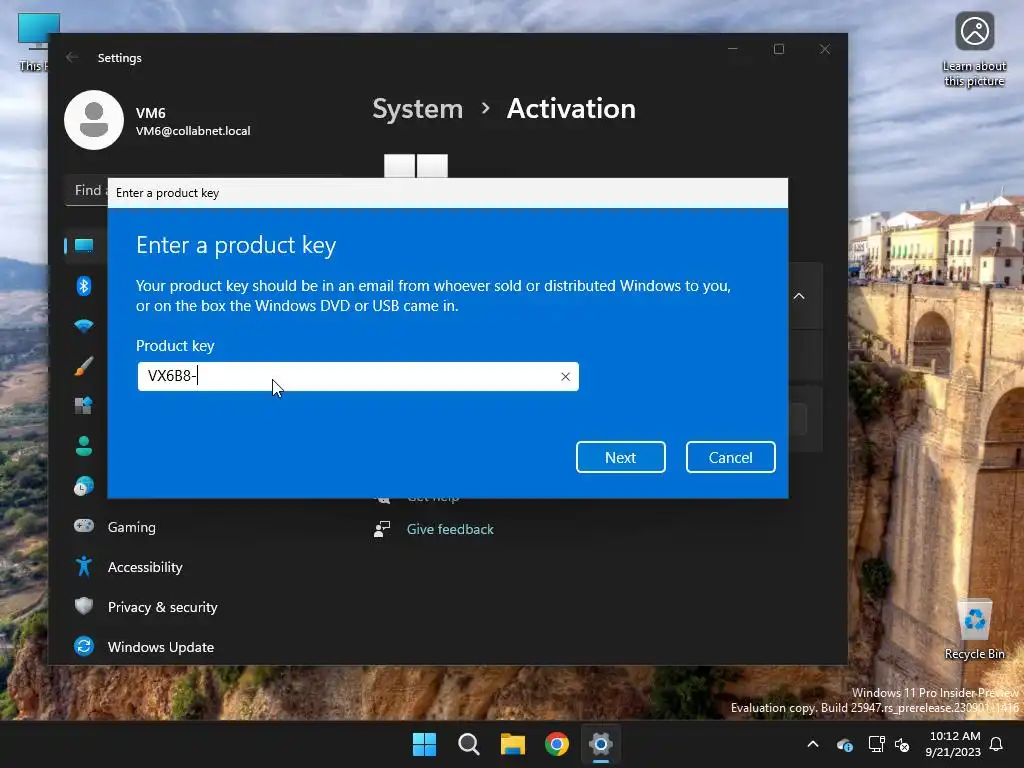This screenshot has height=768, width=1024.
Task: Select Accessibility in the Settings sidebar
Action: click(x=145, y=567)
